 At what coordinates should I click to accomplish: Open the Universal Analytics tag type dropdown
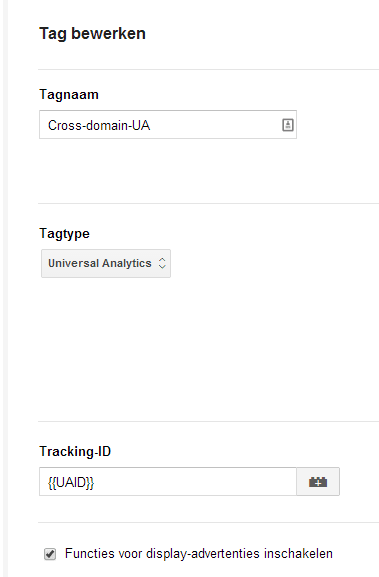click(106, 263)
